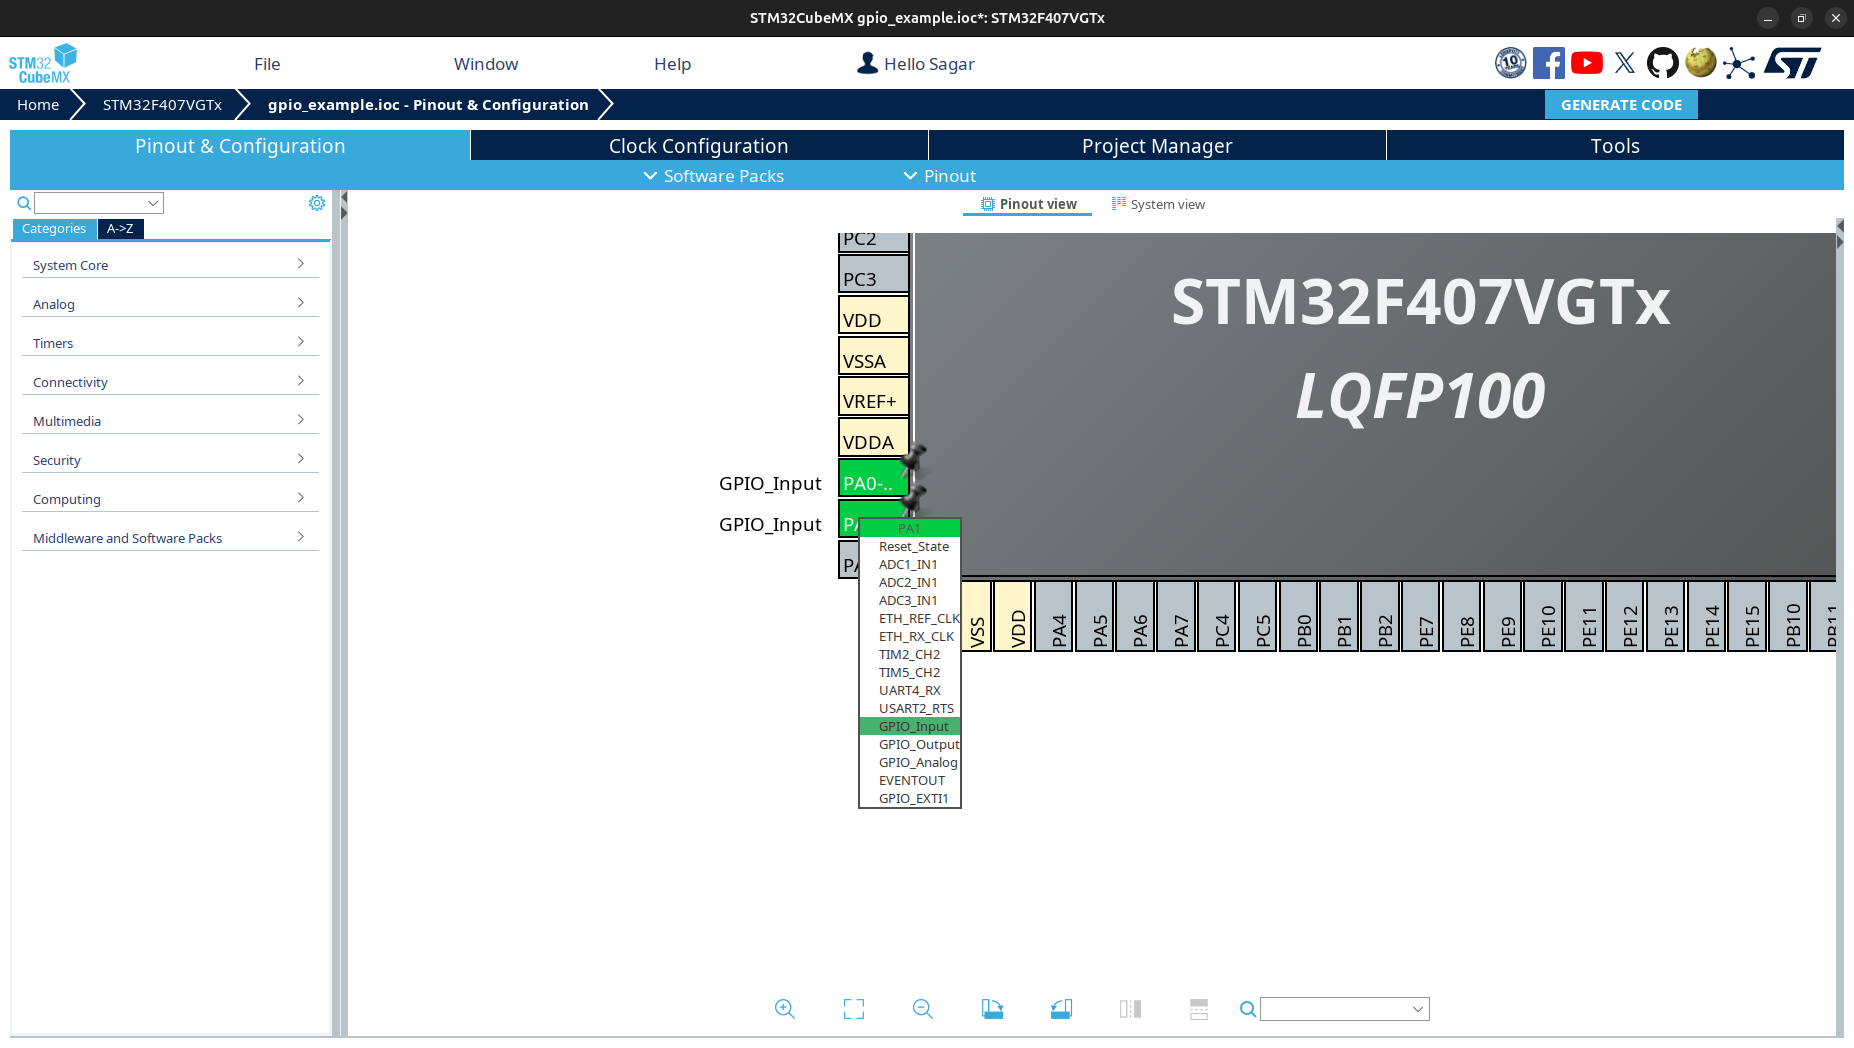Image resolution: width=1854 pixels, height=1048 pixels.
Task: Choose GPIO_Output in the PA1 menu
Action: point(910,745)
